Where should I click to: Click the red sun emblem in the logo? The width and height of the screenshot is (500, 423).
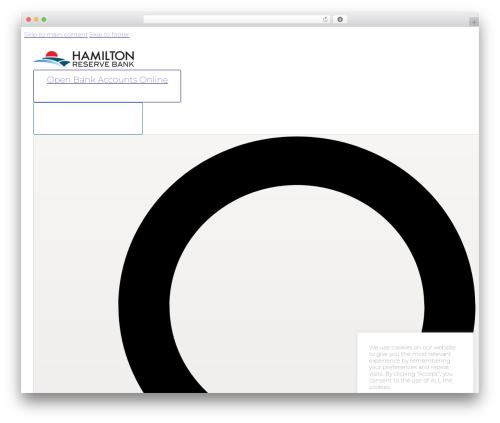point(52,54)
